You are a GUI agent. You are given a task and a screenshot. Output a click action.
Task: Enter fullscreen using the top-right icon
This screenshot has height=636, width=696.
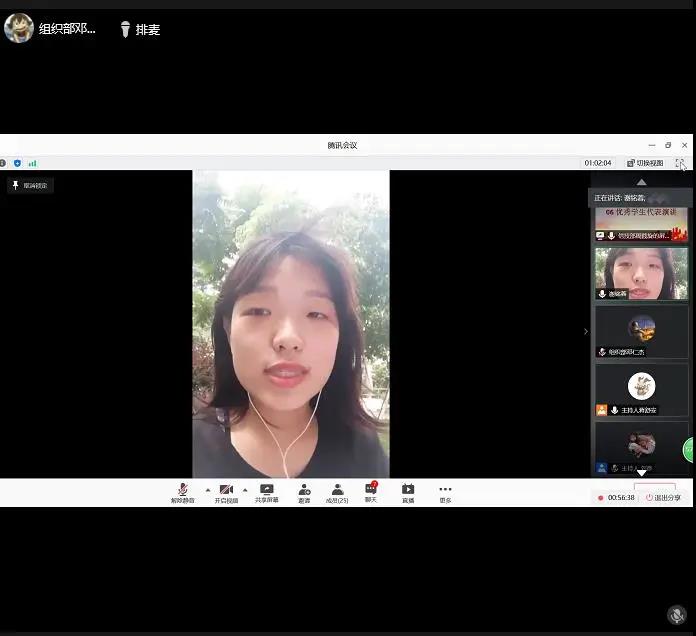point(680,163)
